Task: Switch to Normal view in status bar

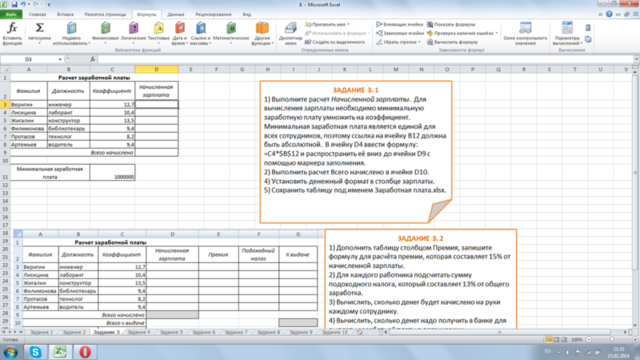Action: tap(549, 340)
